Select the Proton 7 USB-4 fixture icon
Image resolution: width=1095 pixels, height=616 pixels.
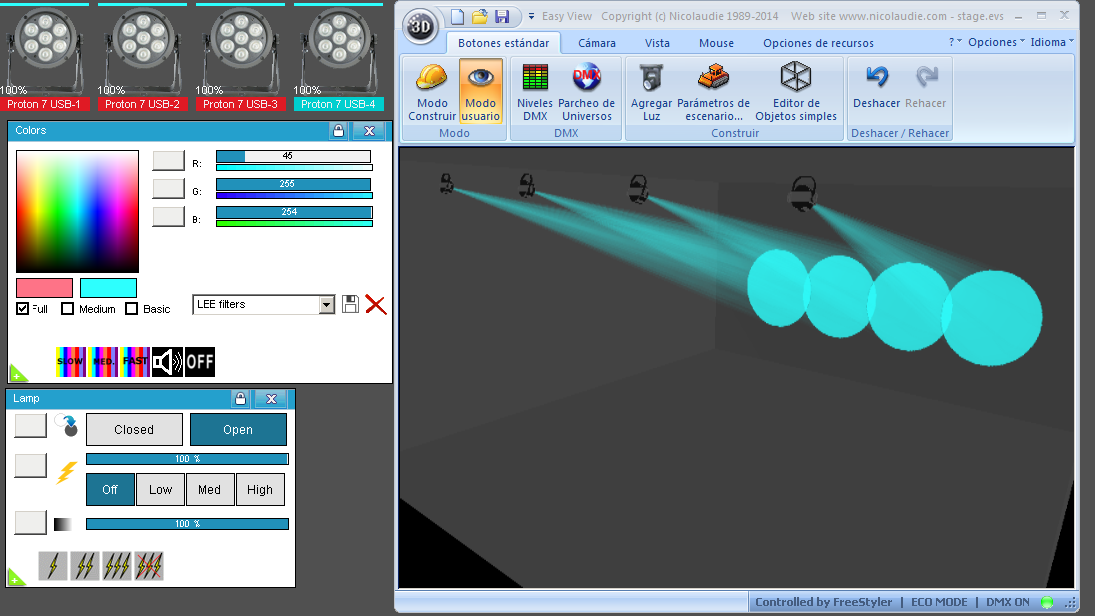click(x=338, y=57)
